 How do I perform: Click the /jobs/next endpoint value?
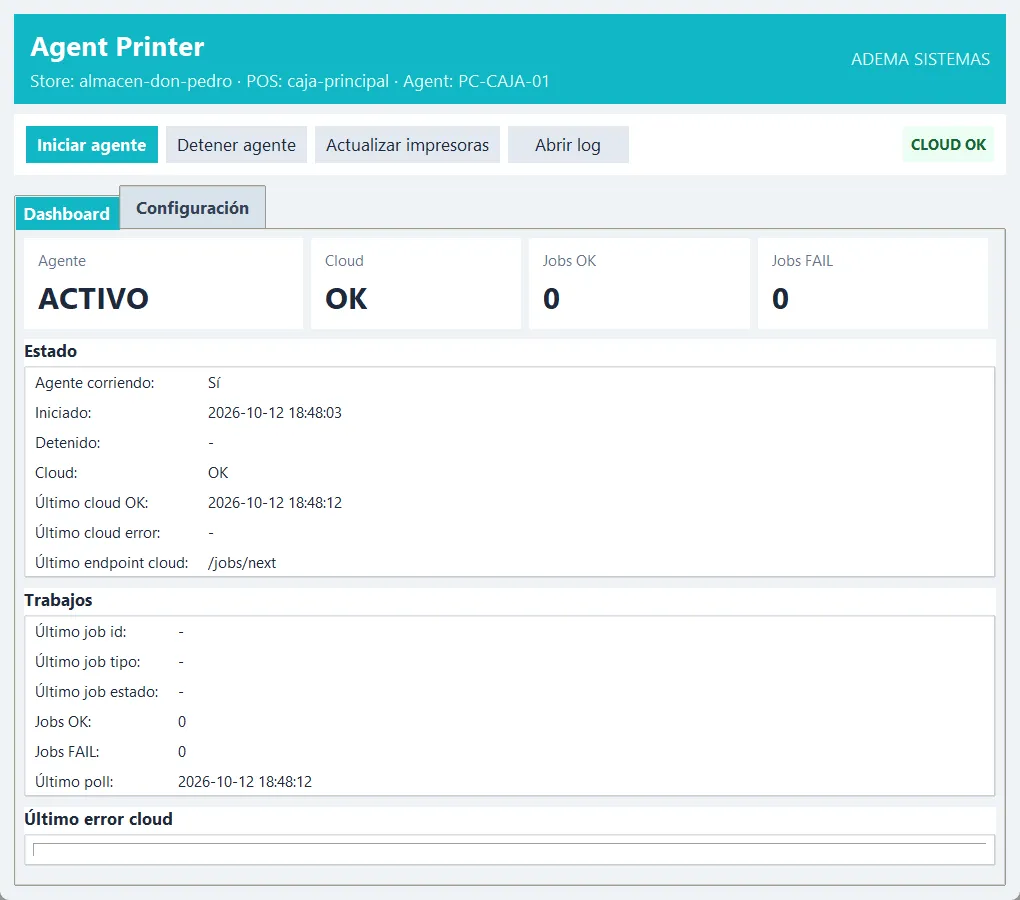pyautogui.click(x=242, y=562)
